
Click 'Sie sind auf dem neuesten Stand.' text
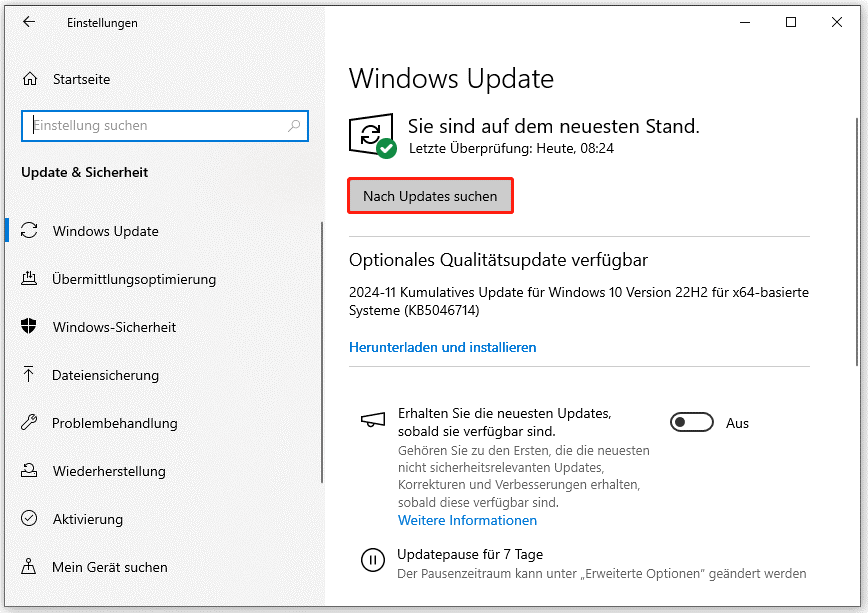(x=554, y=126)
